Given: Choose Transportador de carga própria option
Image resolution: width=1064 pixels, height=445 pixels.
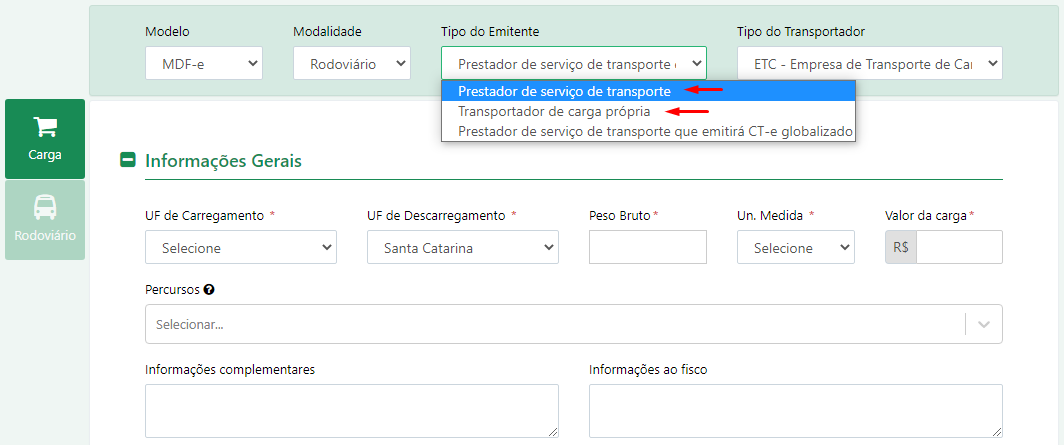Looking at the screenshot, I should (648, 111).
